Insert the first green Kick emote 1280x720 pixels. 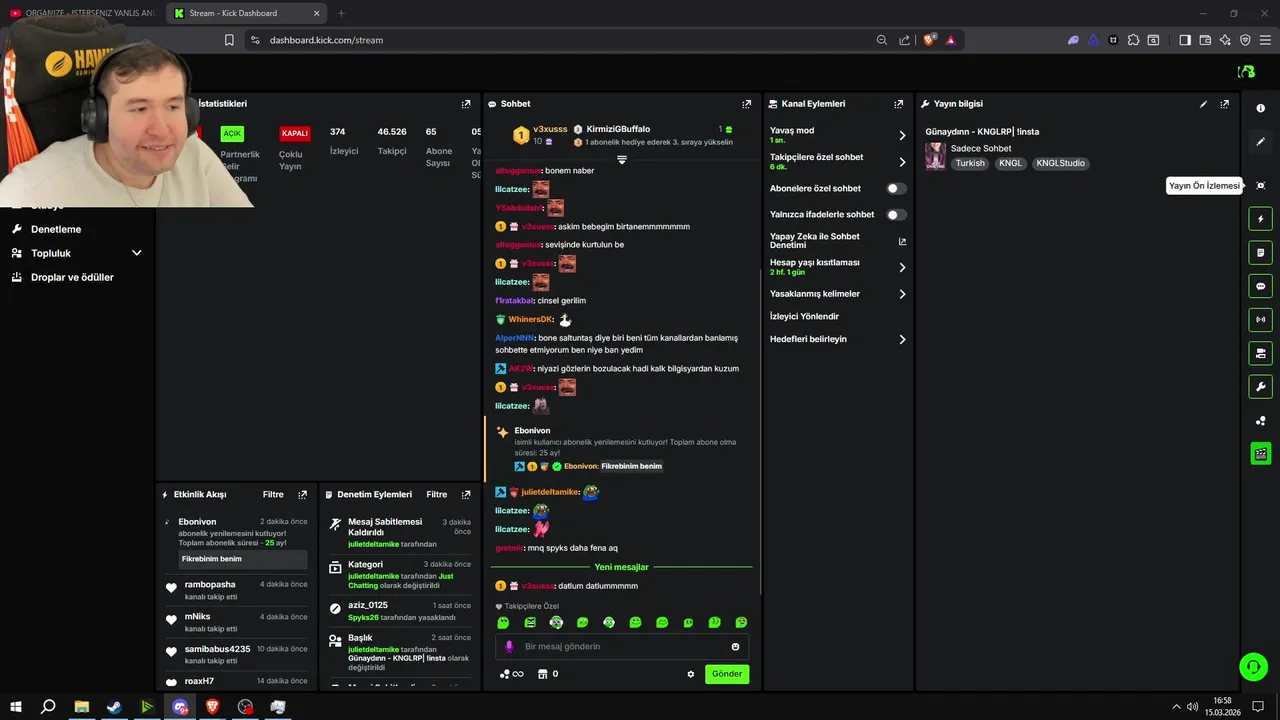(503, 622)
